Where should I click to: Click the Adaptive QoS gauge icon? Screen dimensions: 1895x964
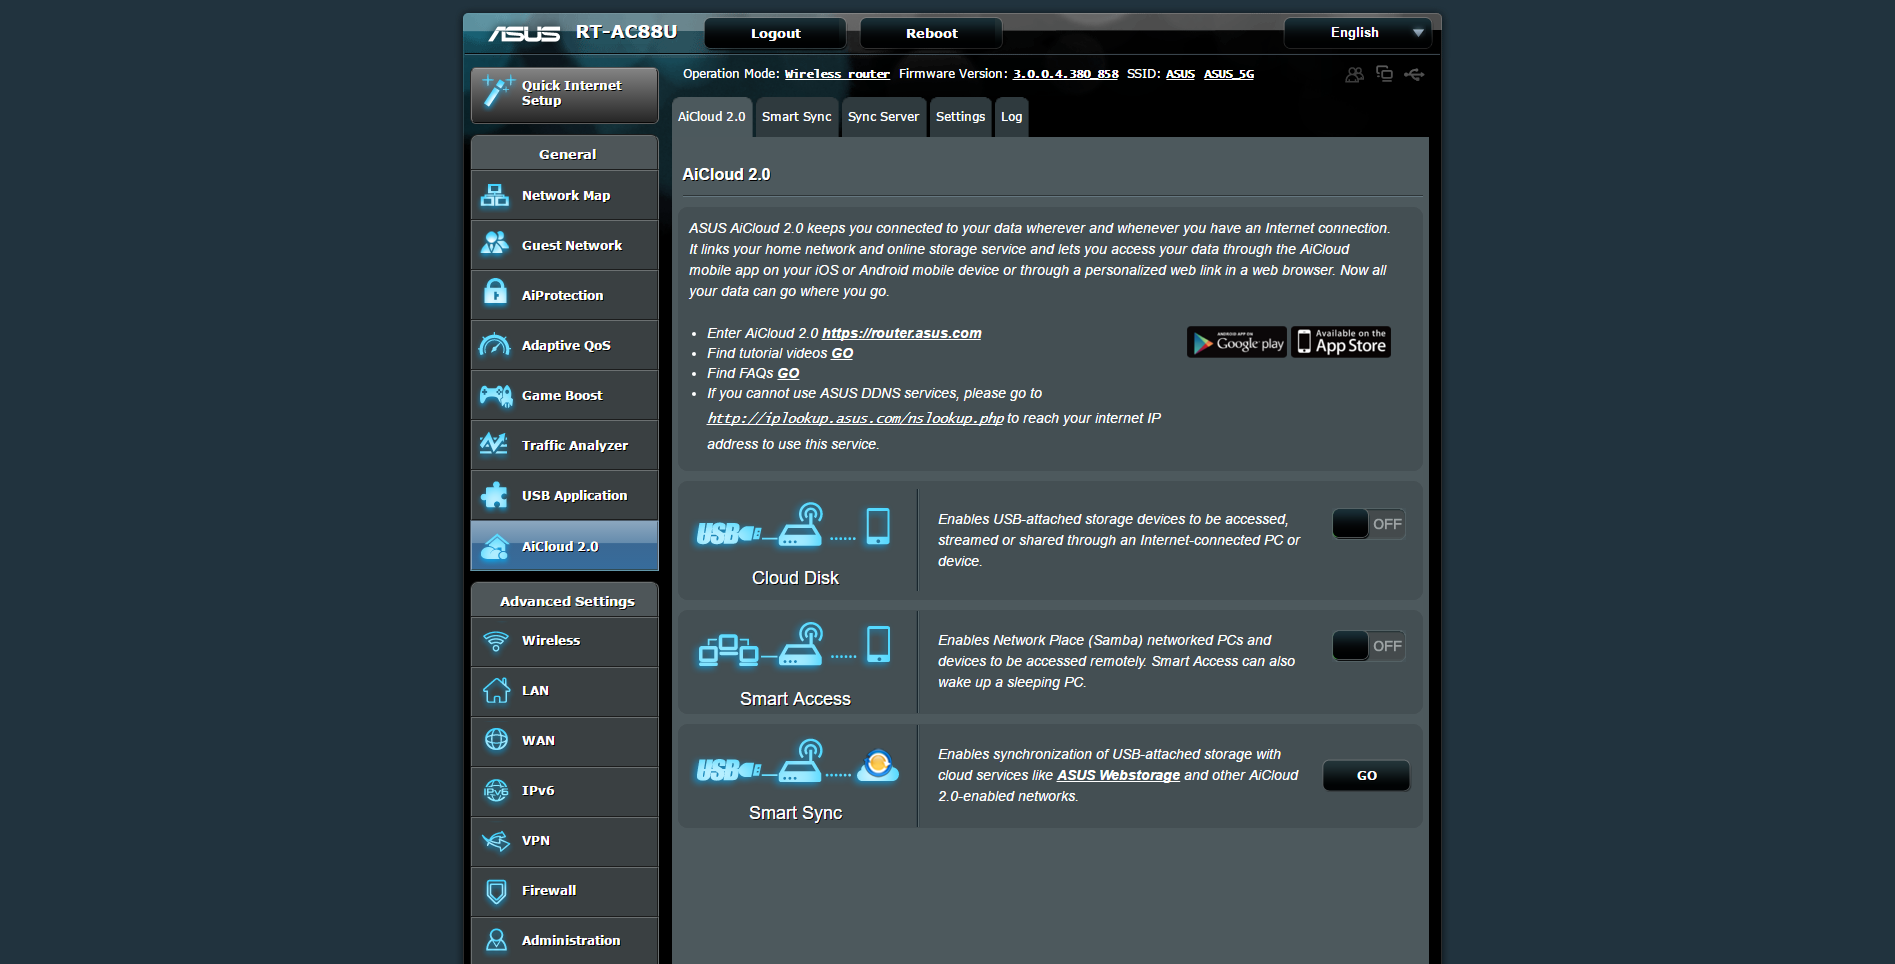495,345
